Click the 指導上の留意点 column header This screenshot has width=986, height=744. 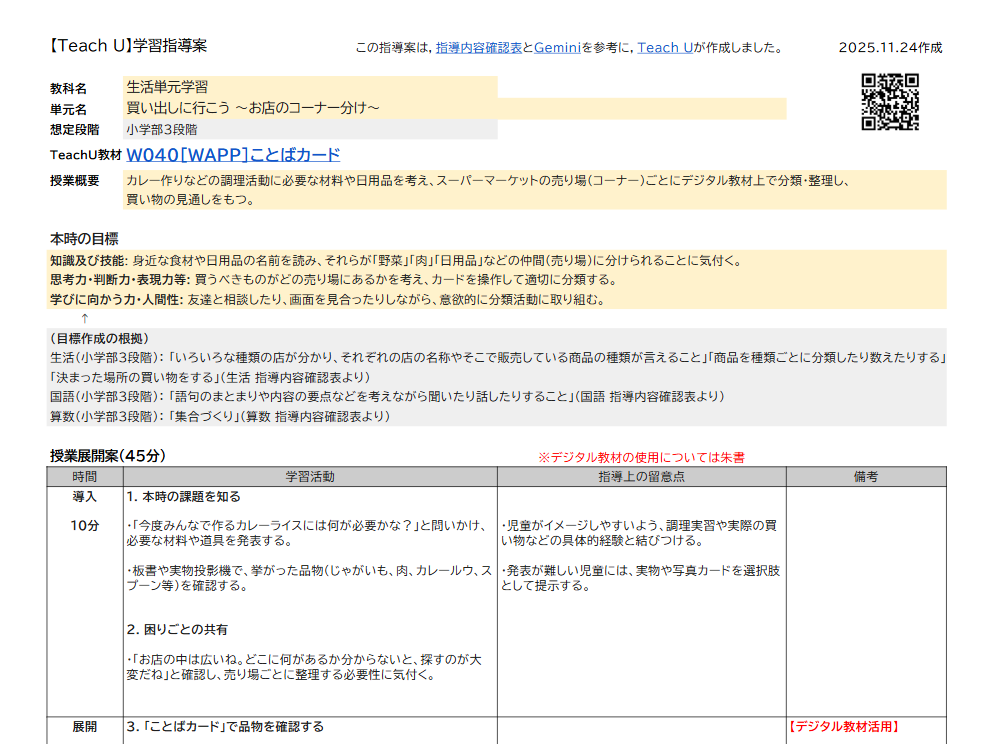(x=641, y=477)
